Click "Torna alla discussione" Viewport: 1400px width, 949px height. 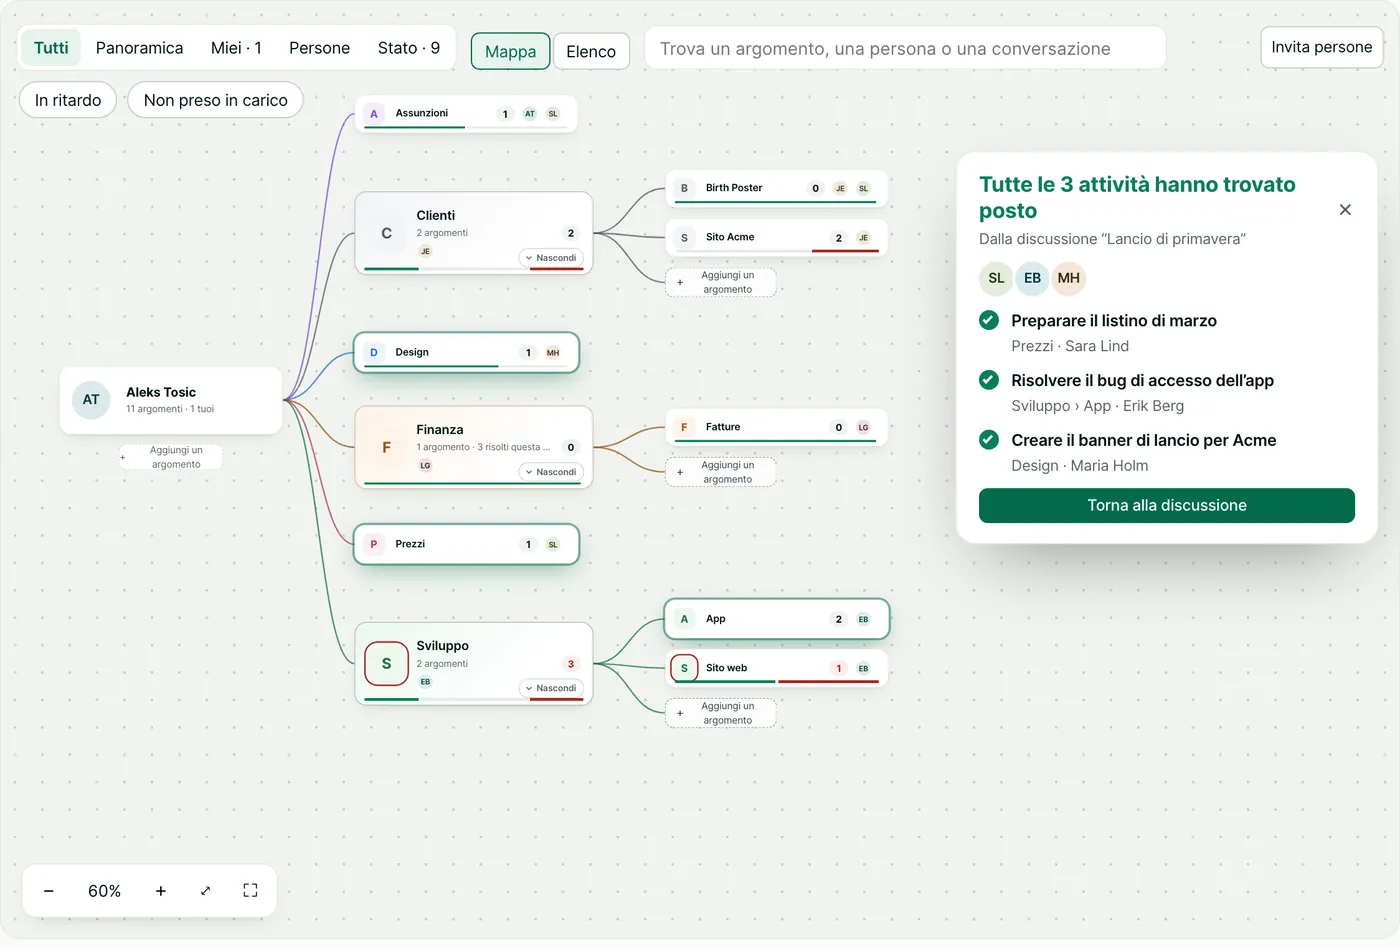[1167, 506]
